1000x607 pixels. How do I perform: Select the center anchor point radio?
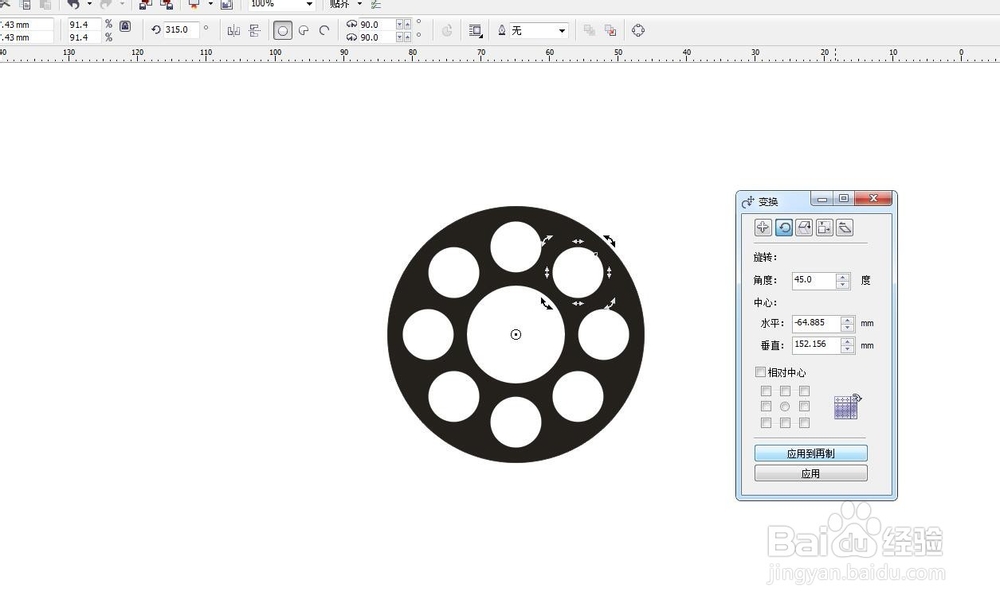pyautogui.click(x=785, y=406)
